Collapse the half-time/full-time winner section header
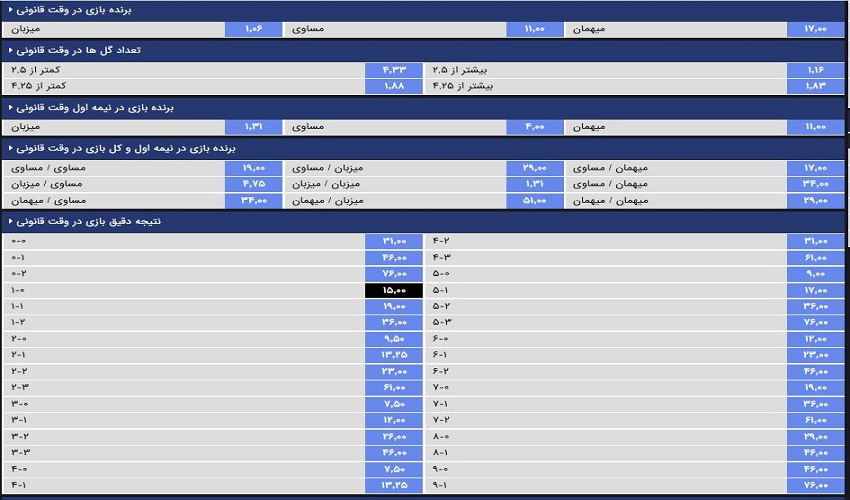 [x=10, y=147]
